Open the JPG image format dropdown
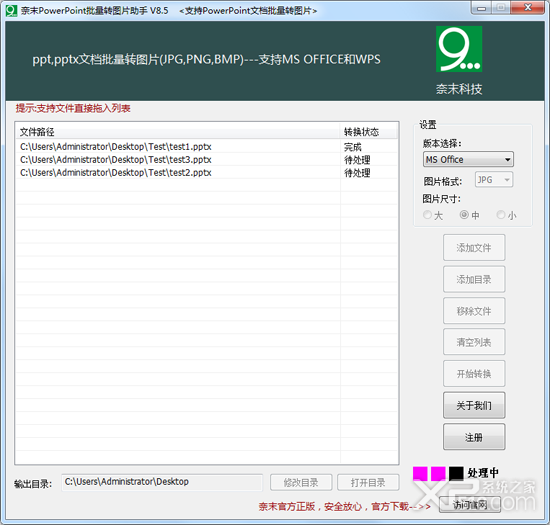The image size is (550, 525). (494, 180)
